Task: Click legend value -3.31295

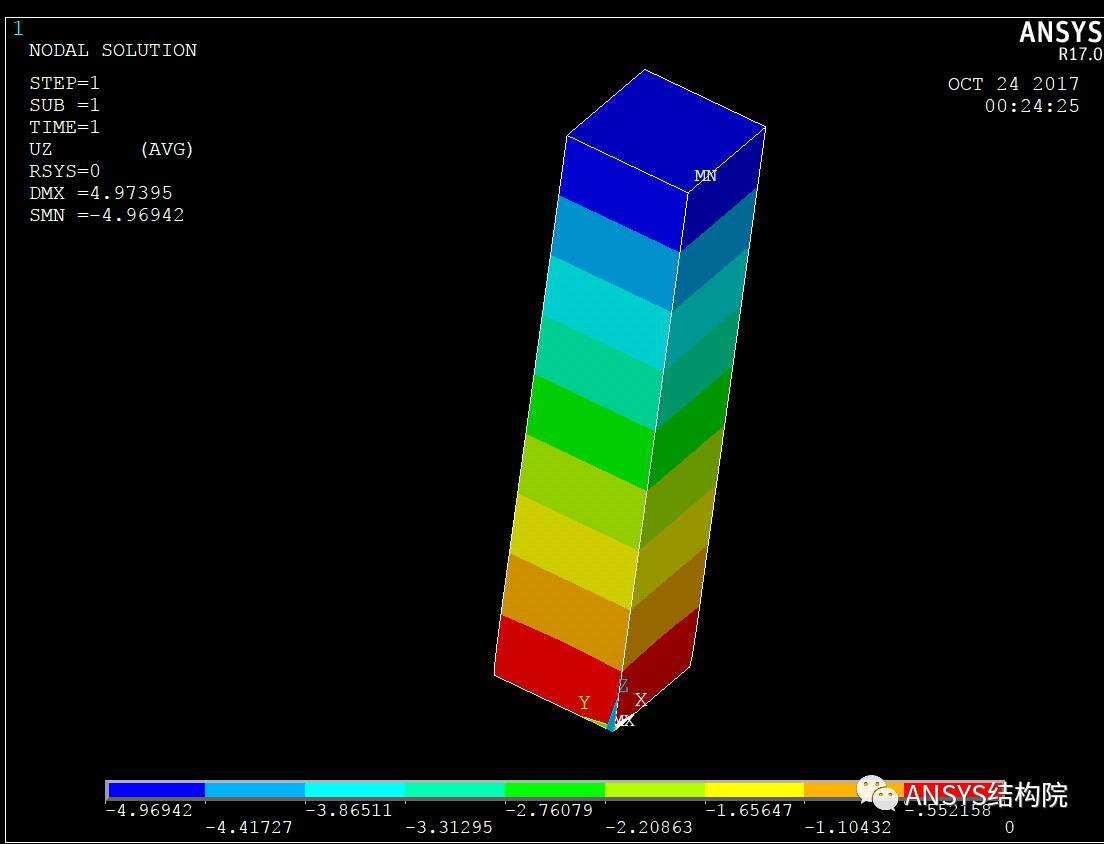Action: pyautogui.click(x=448, y=827)
